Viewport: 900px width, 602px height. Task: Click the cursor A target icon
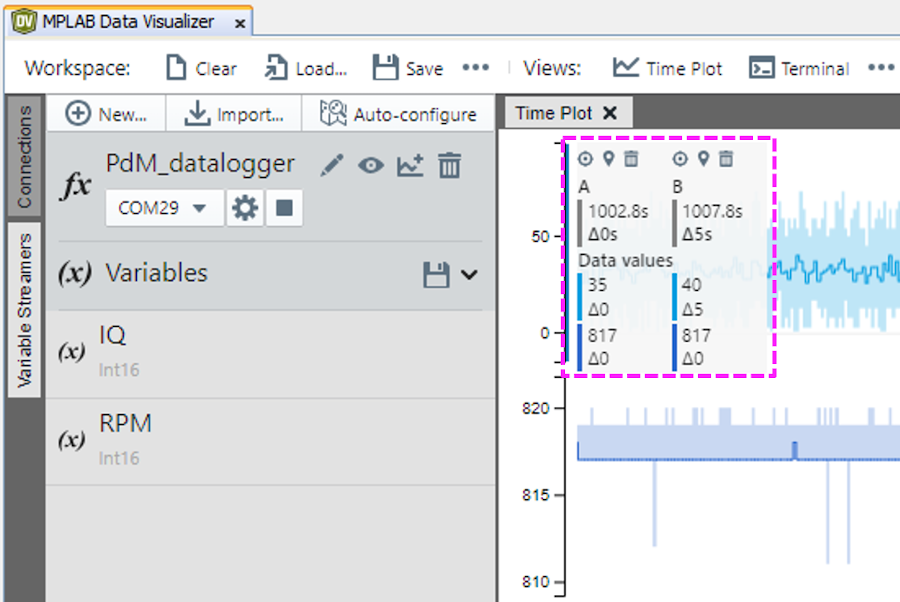[x=586, y=159]
